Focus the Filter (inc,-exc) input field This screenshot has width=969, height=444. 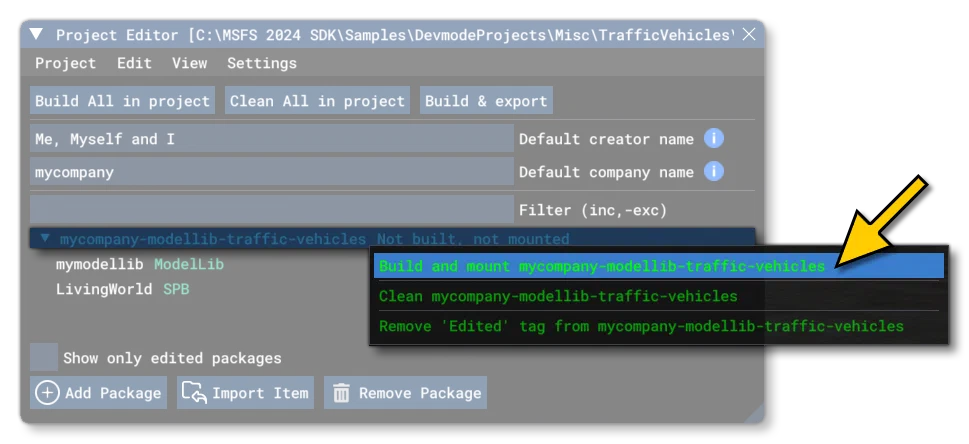(x=272, y=210)
